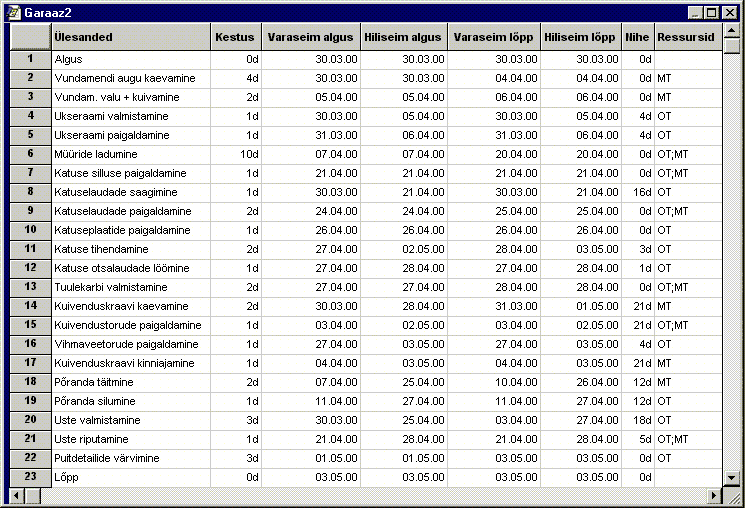Select row header number 1
Viewport: 745px width, 508px height.
[x=30, y=59]
